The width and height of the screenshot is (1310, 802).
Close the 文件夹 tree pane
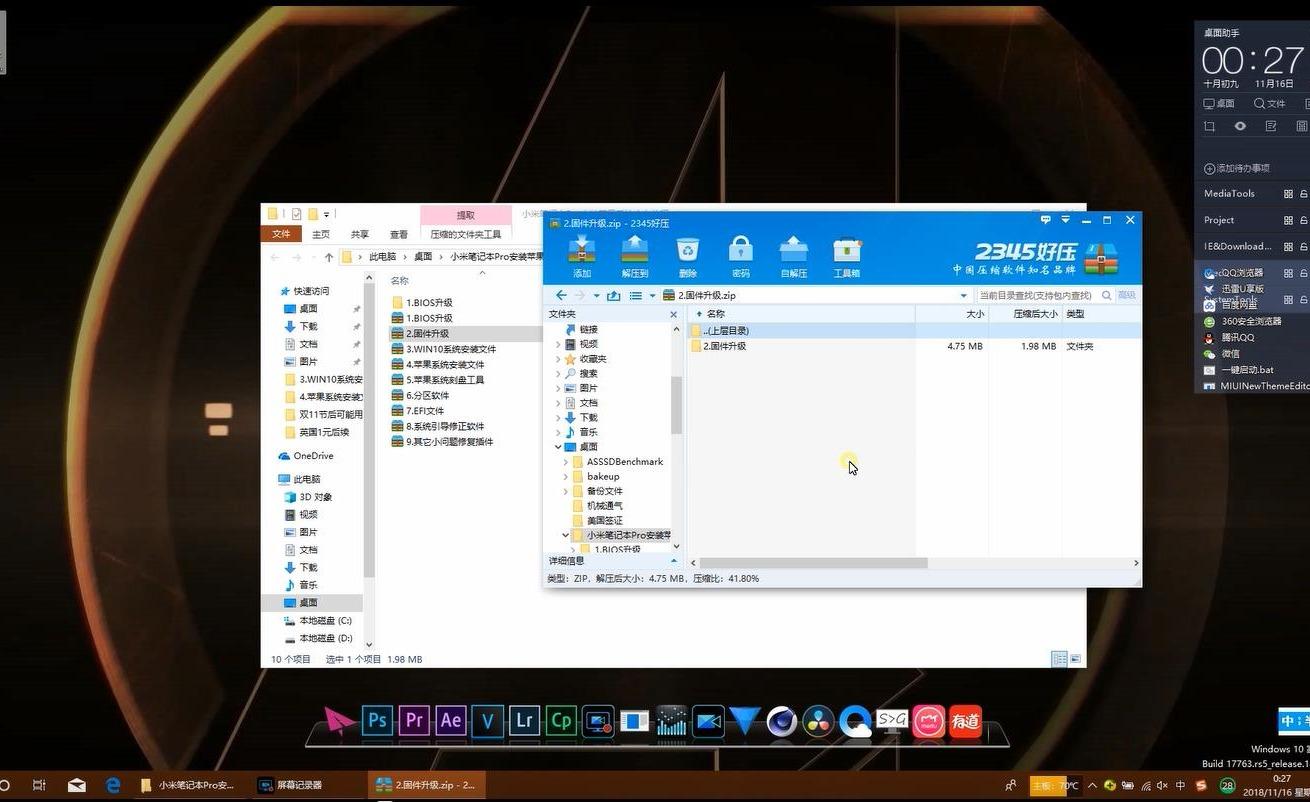[673, 314]
